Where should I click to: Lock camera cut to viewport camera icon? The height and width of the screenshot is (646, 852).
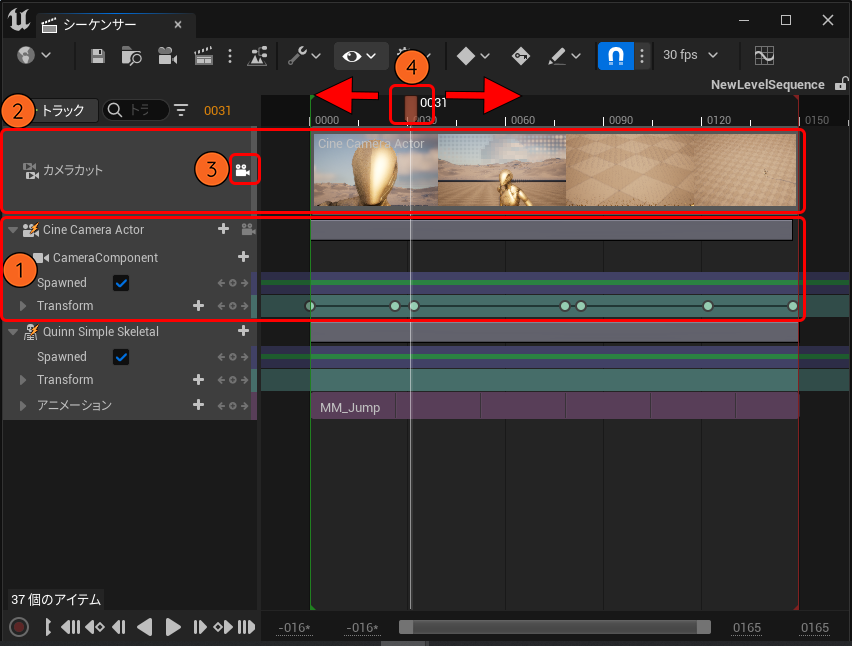(242, 170)
